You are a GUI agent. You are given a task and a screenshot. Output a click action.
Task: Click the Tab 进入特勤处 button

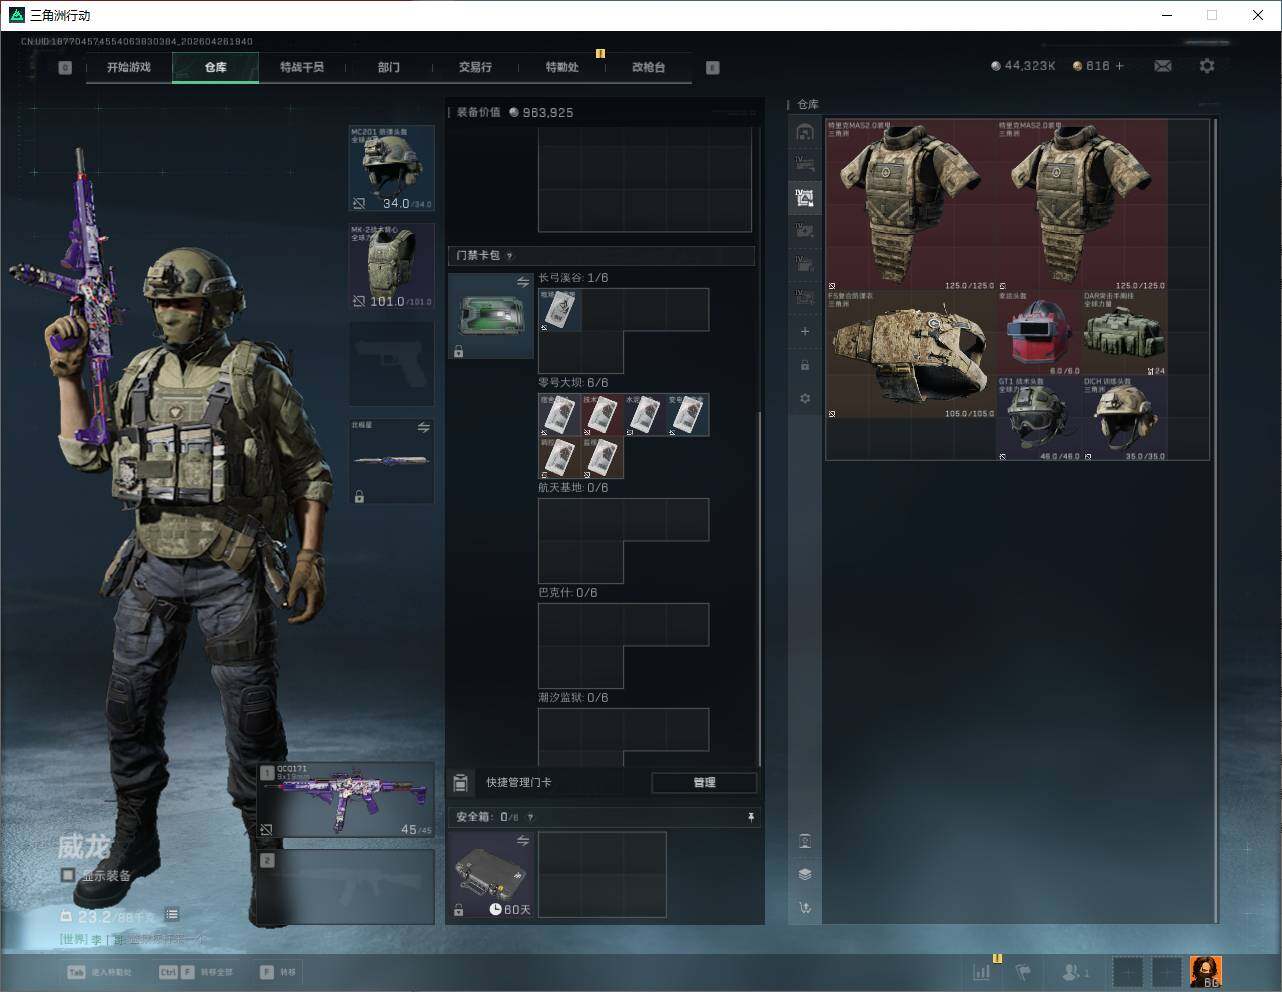point(99,972)
